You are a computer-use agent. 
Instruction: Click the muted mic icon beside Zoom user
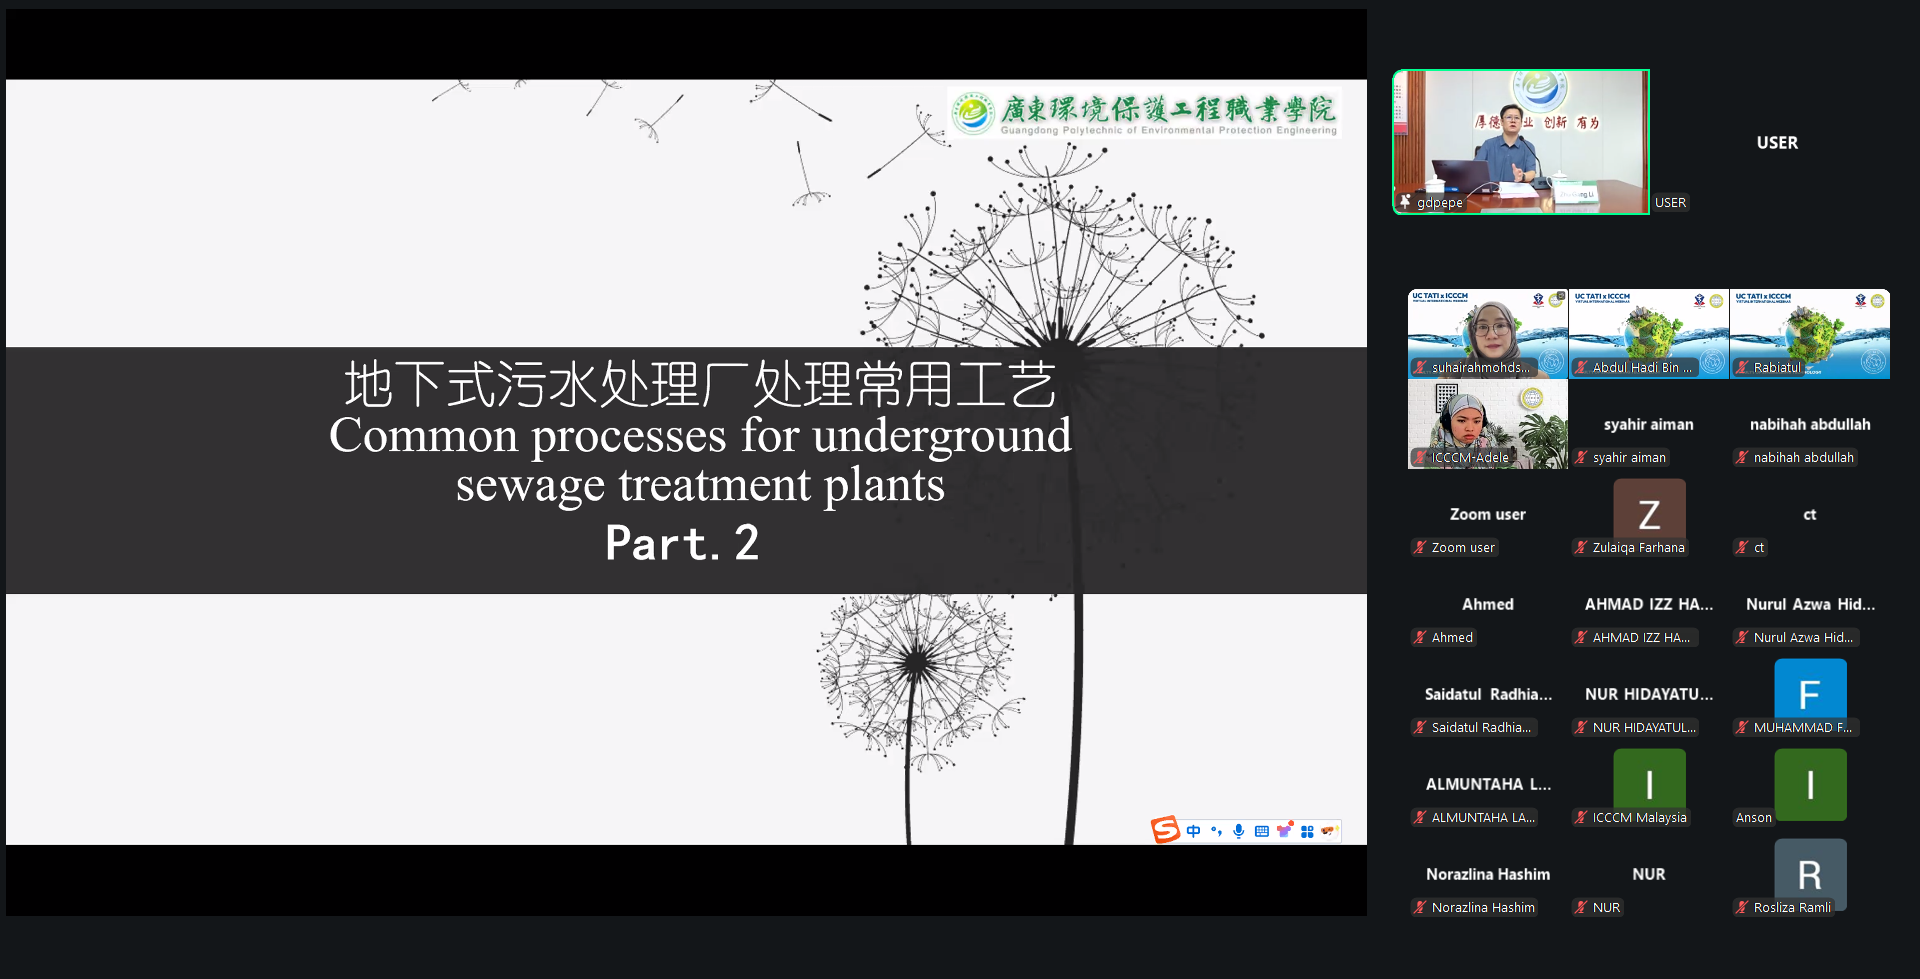pos(1420,547)
